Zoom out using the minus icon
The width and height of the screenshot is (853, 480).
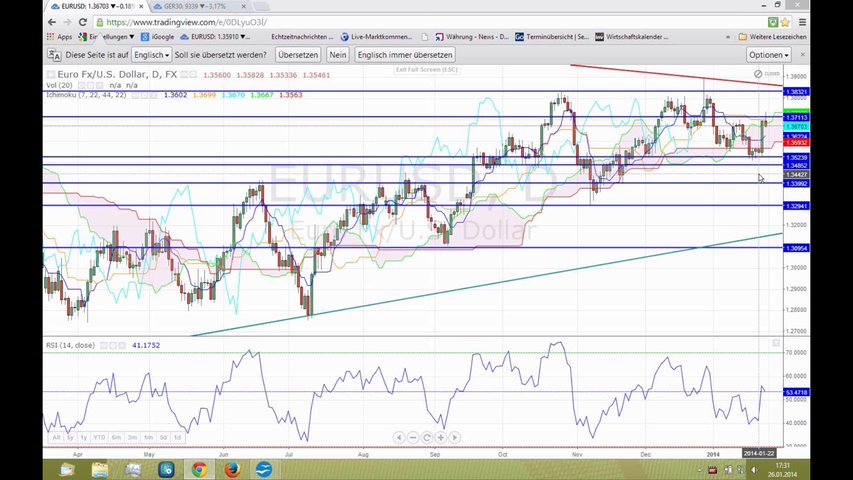413,437
